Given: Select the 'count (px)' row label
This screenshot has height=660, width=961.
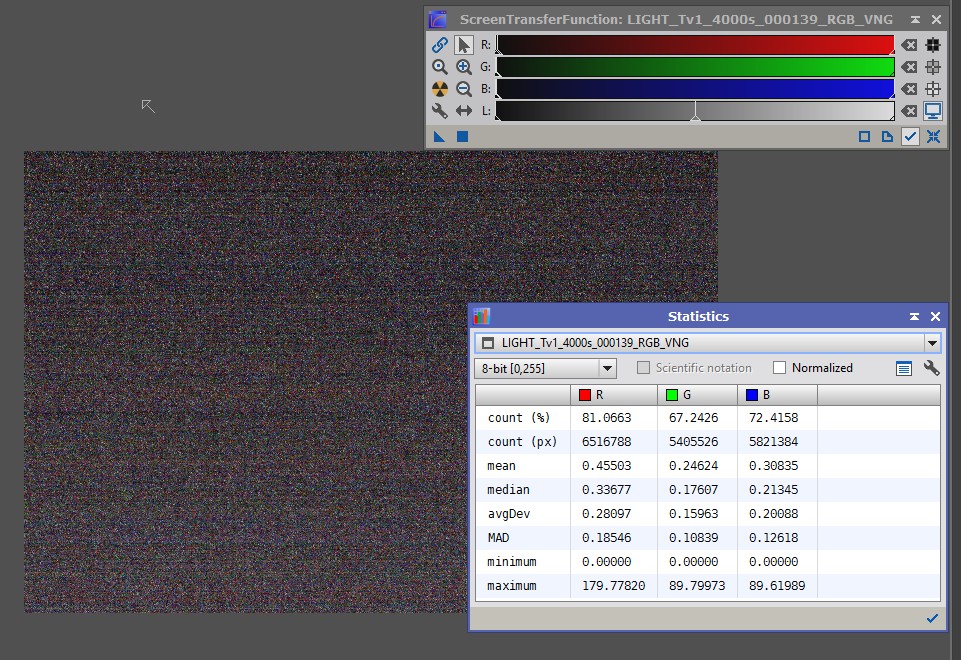Looking at the screenshot, I should pyautogui.click(x=522, y=442).
